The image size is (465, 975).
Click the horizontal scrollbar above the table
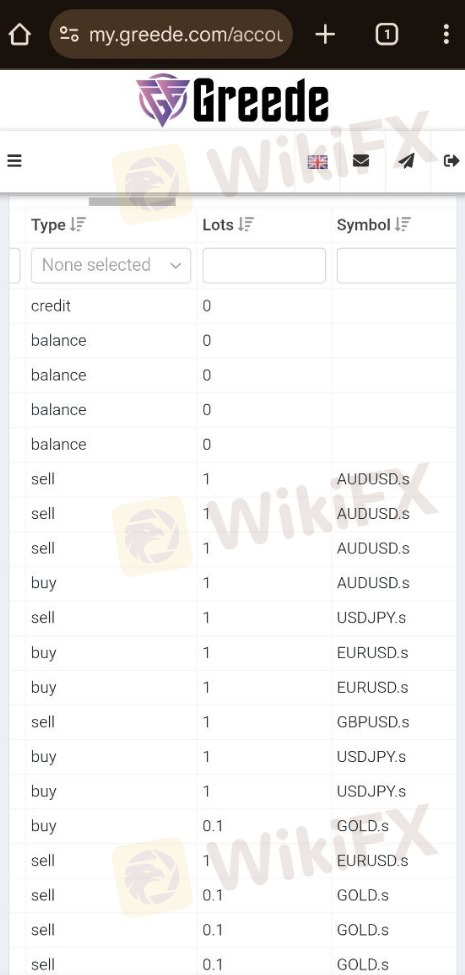pyautogui.click(x=132, y=201)
